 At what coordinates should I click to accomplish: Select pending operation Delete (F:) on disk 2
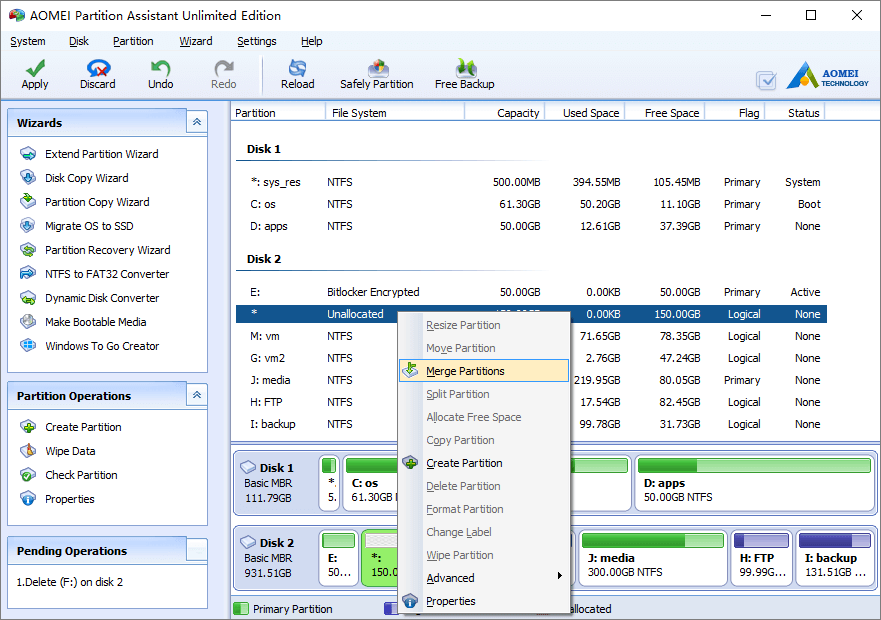tap(70, 582)
